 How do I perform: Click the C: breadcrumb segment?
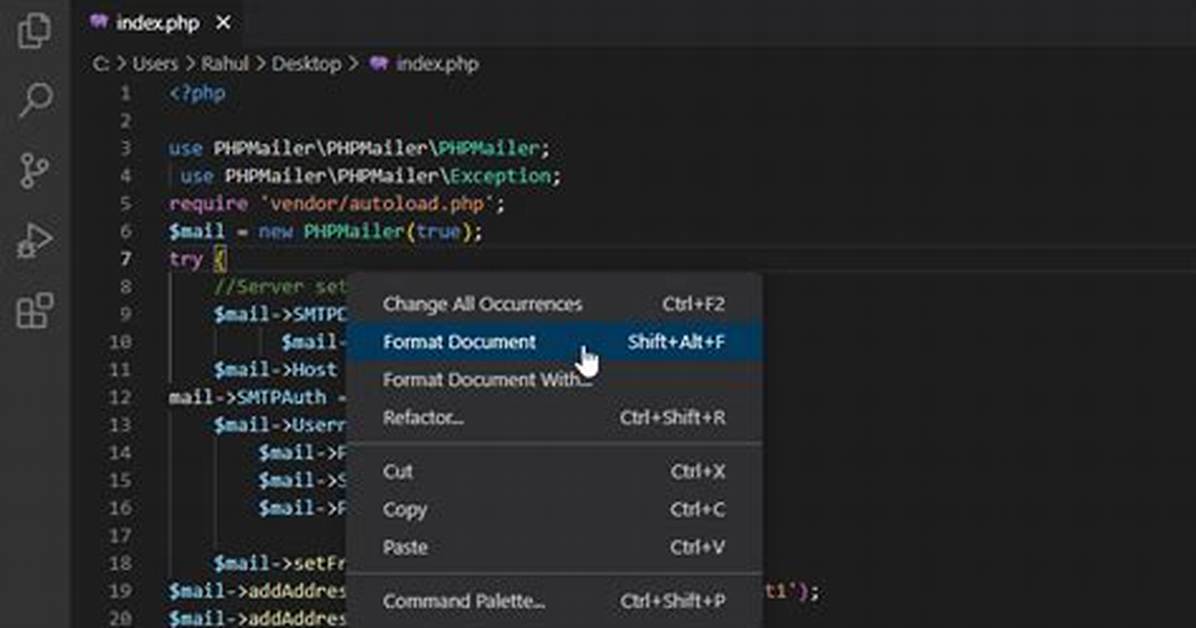[101, 63]
